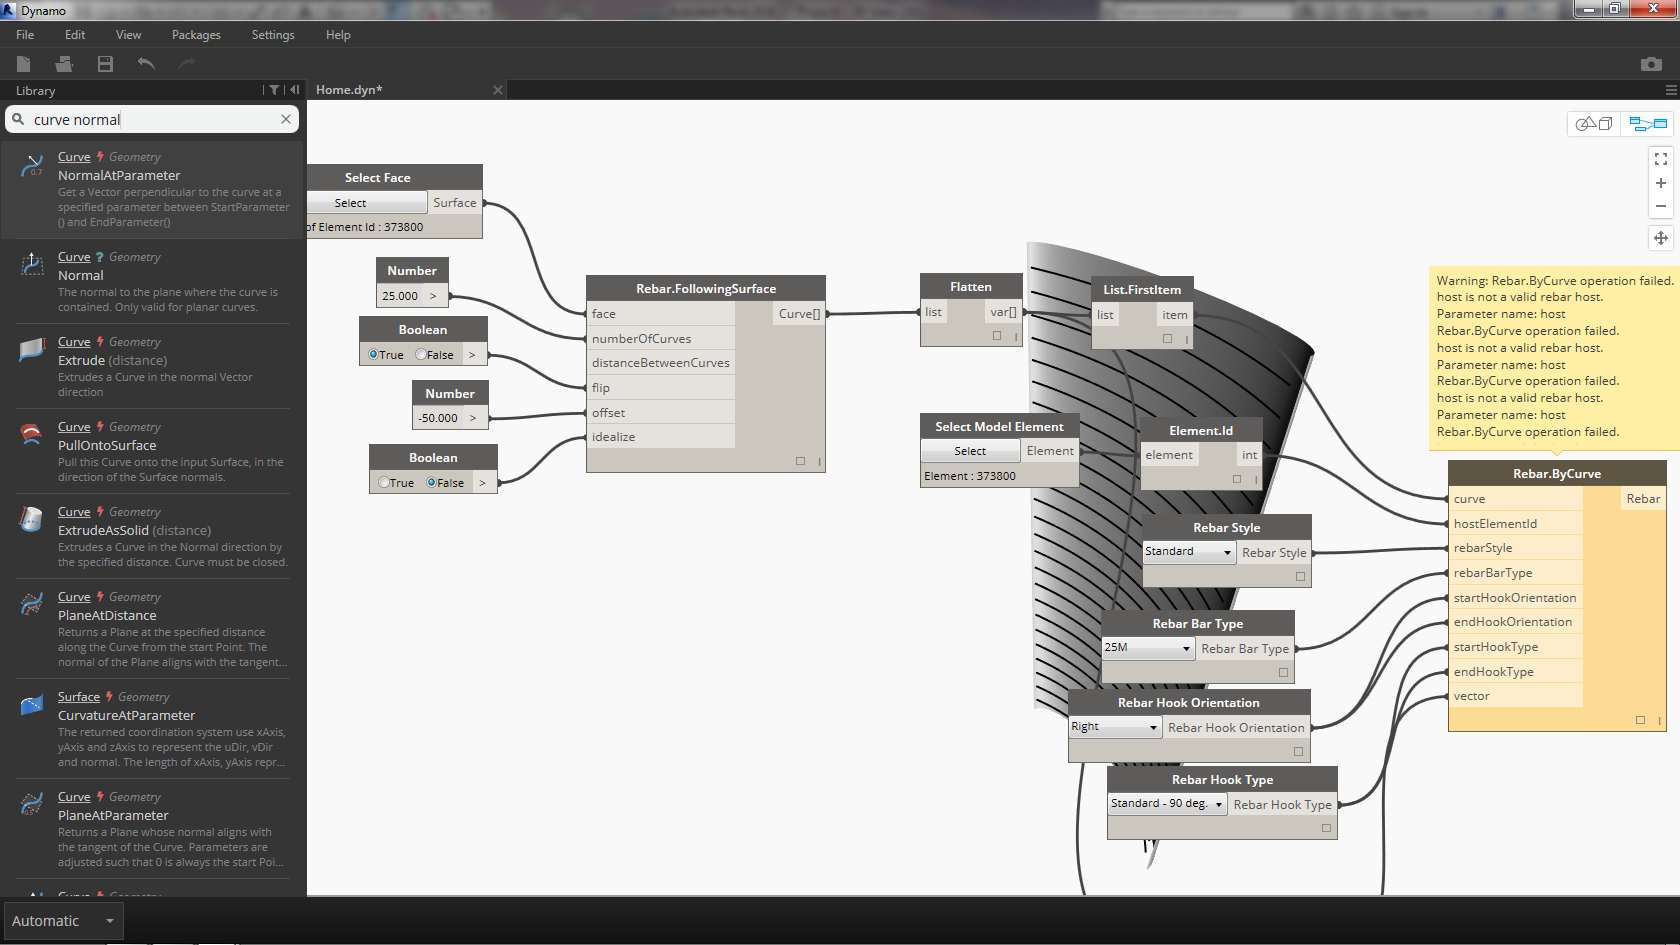Viewport: 1680px width, 945px height.
Task: Click the Rebar.ByCurve node header
Action: (1557, 473)
